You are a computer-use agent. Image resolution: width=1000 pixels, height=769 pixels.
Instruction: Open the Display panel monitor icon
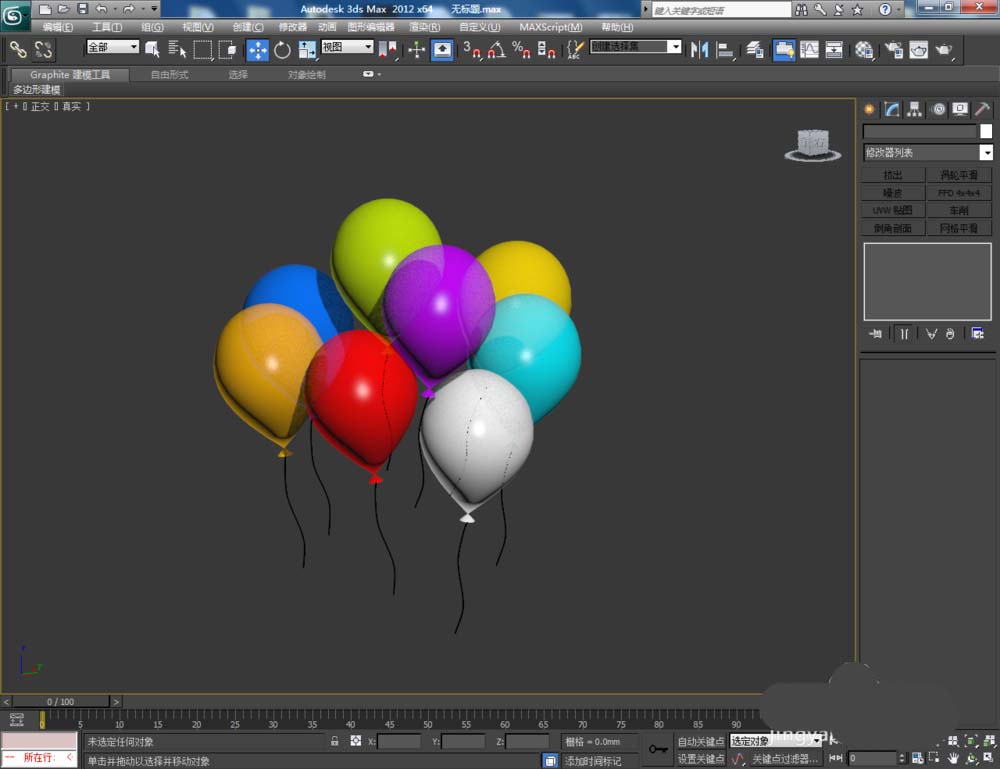(x=960, y=109)
